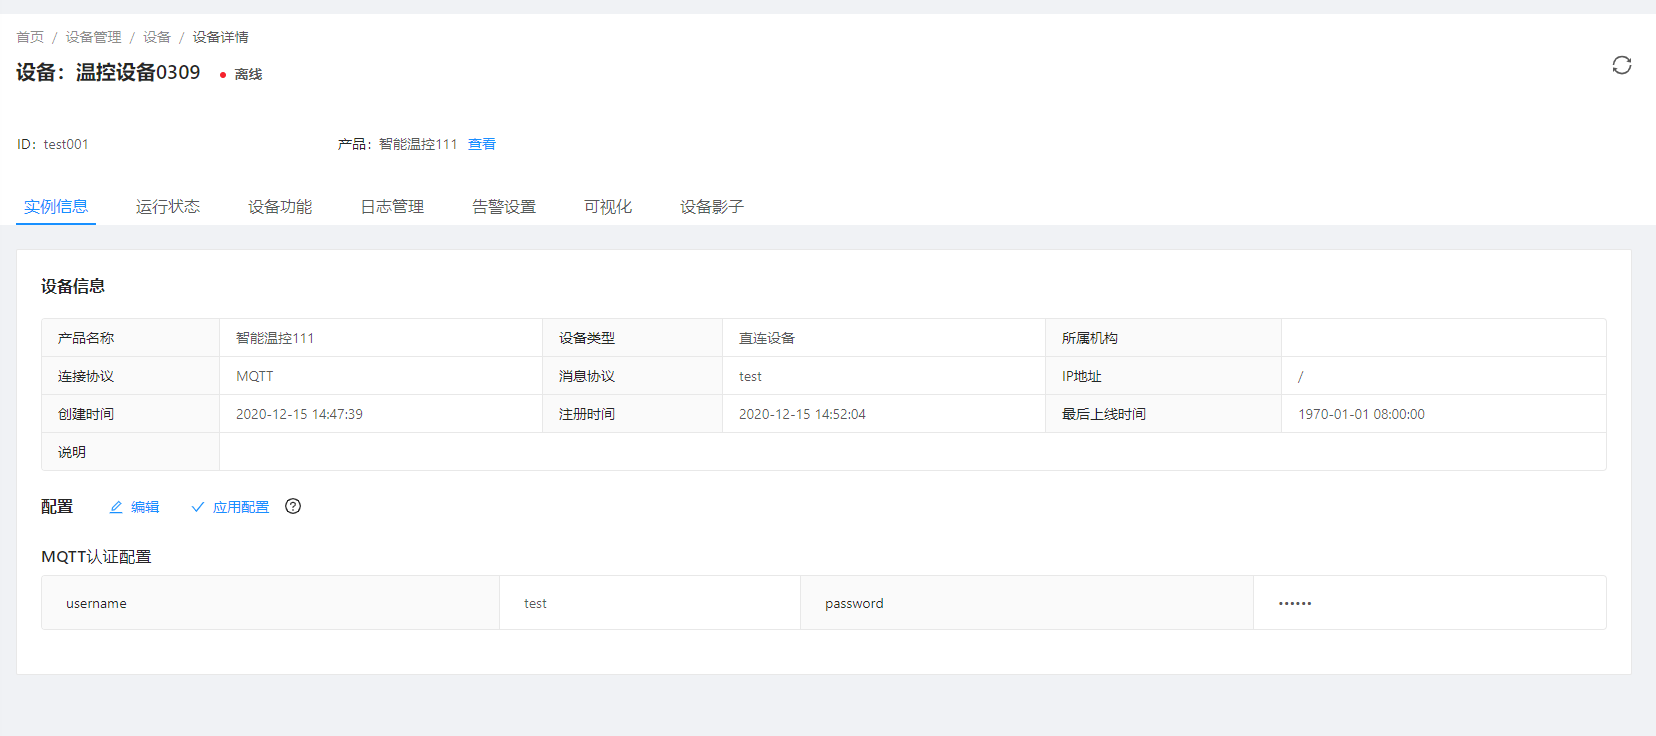Switch to the 设备影子 tab
The image size is (1656, 736).
(712, 207)
